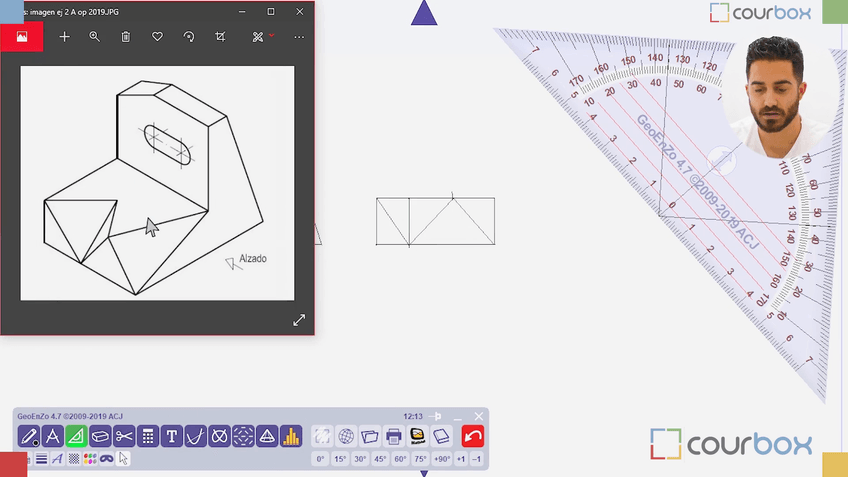Screen dimensions: 848x477
Task: Open the calculator tool
Action: point(148,436)
